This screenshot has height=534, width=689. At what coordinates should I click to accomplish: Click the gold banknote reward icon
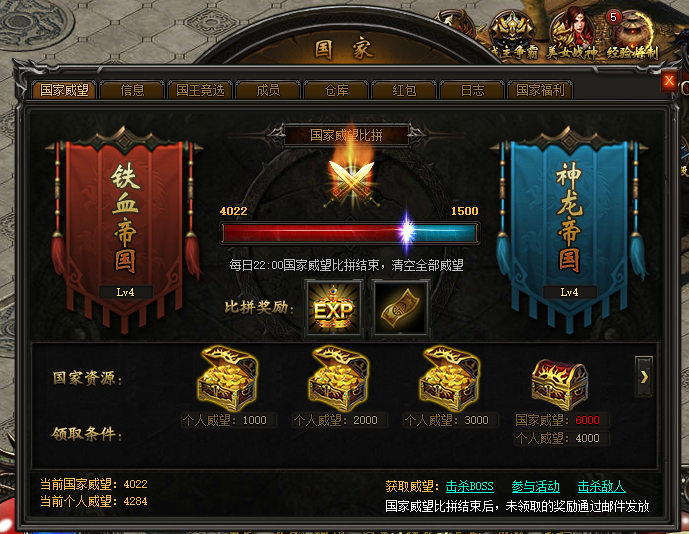401,308
